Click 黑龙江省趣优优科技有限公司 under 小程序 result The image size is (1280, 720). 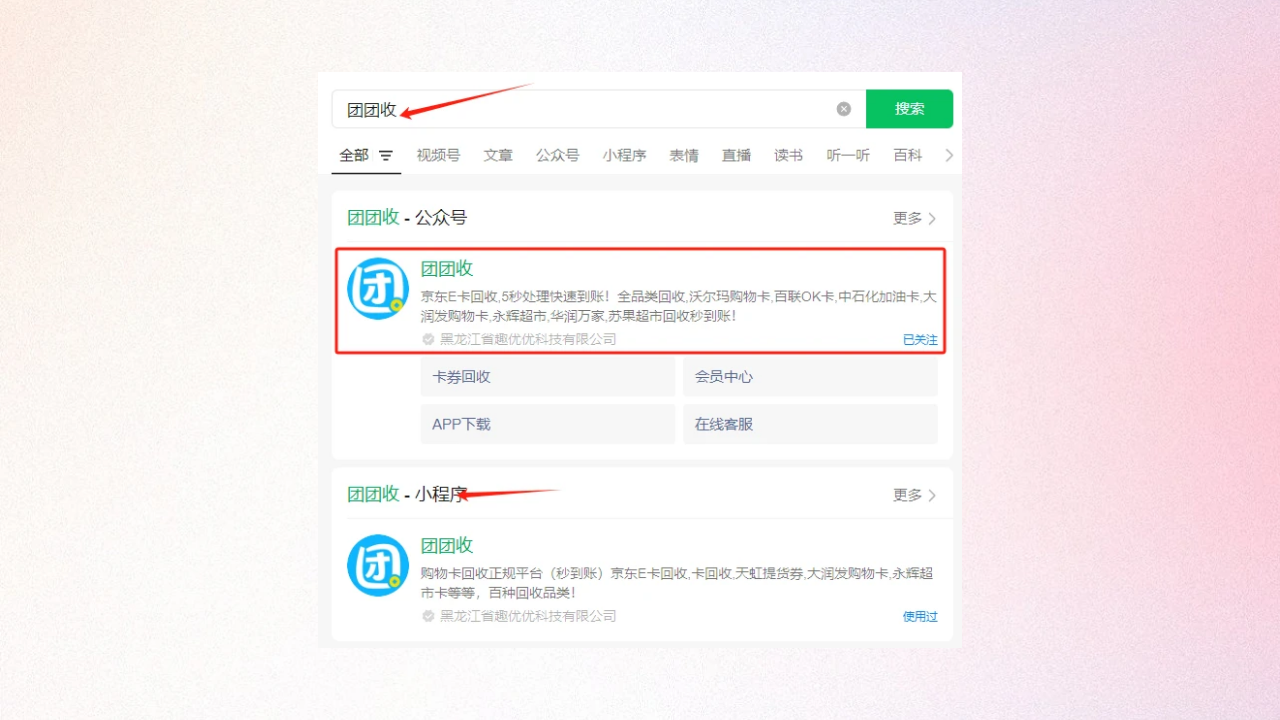pyautogui.click(x=528, y=616)
